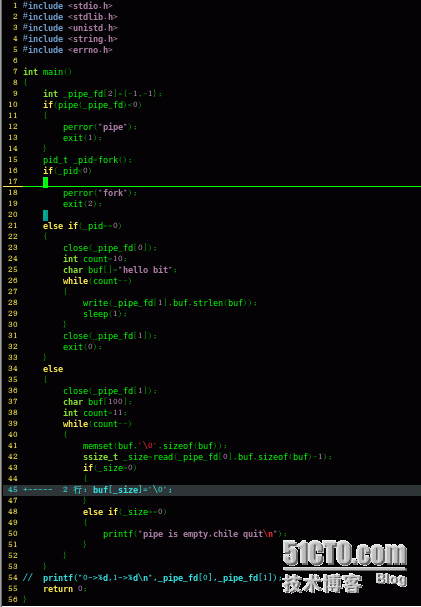Click the exit(0) statement

click(x=82, y=346)
